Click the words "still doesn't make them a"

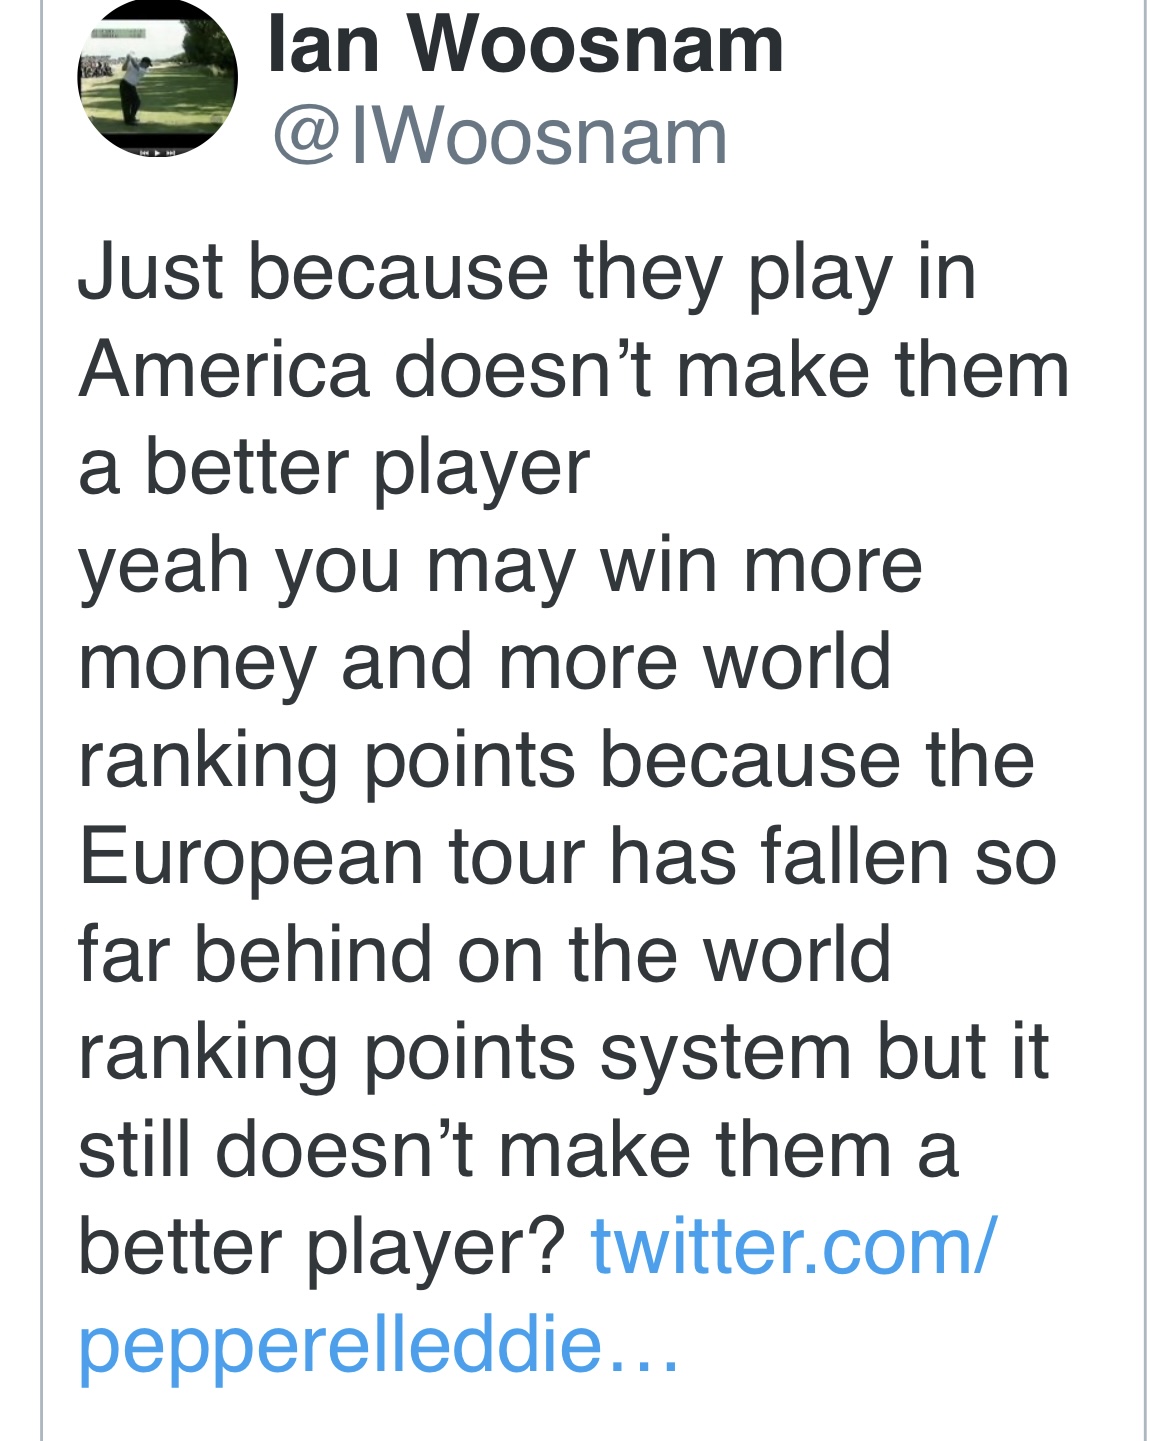coord(518,1149)
